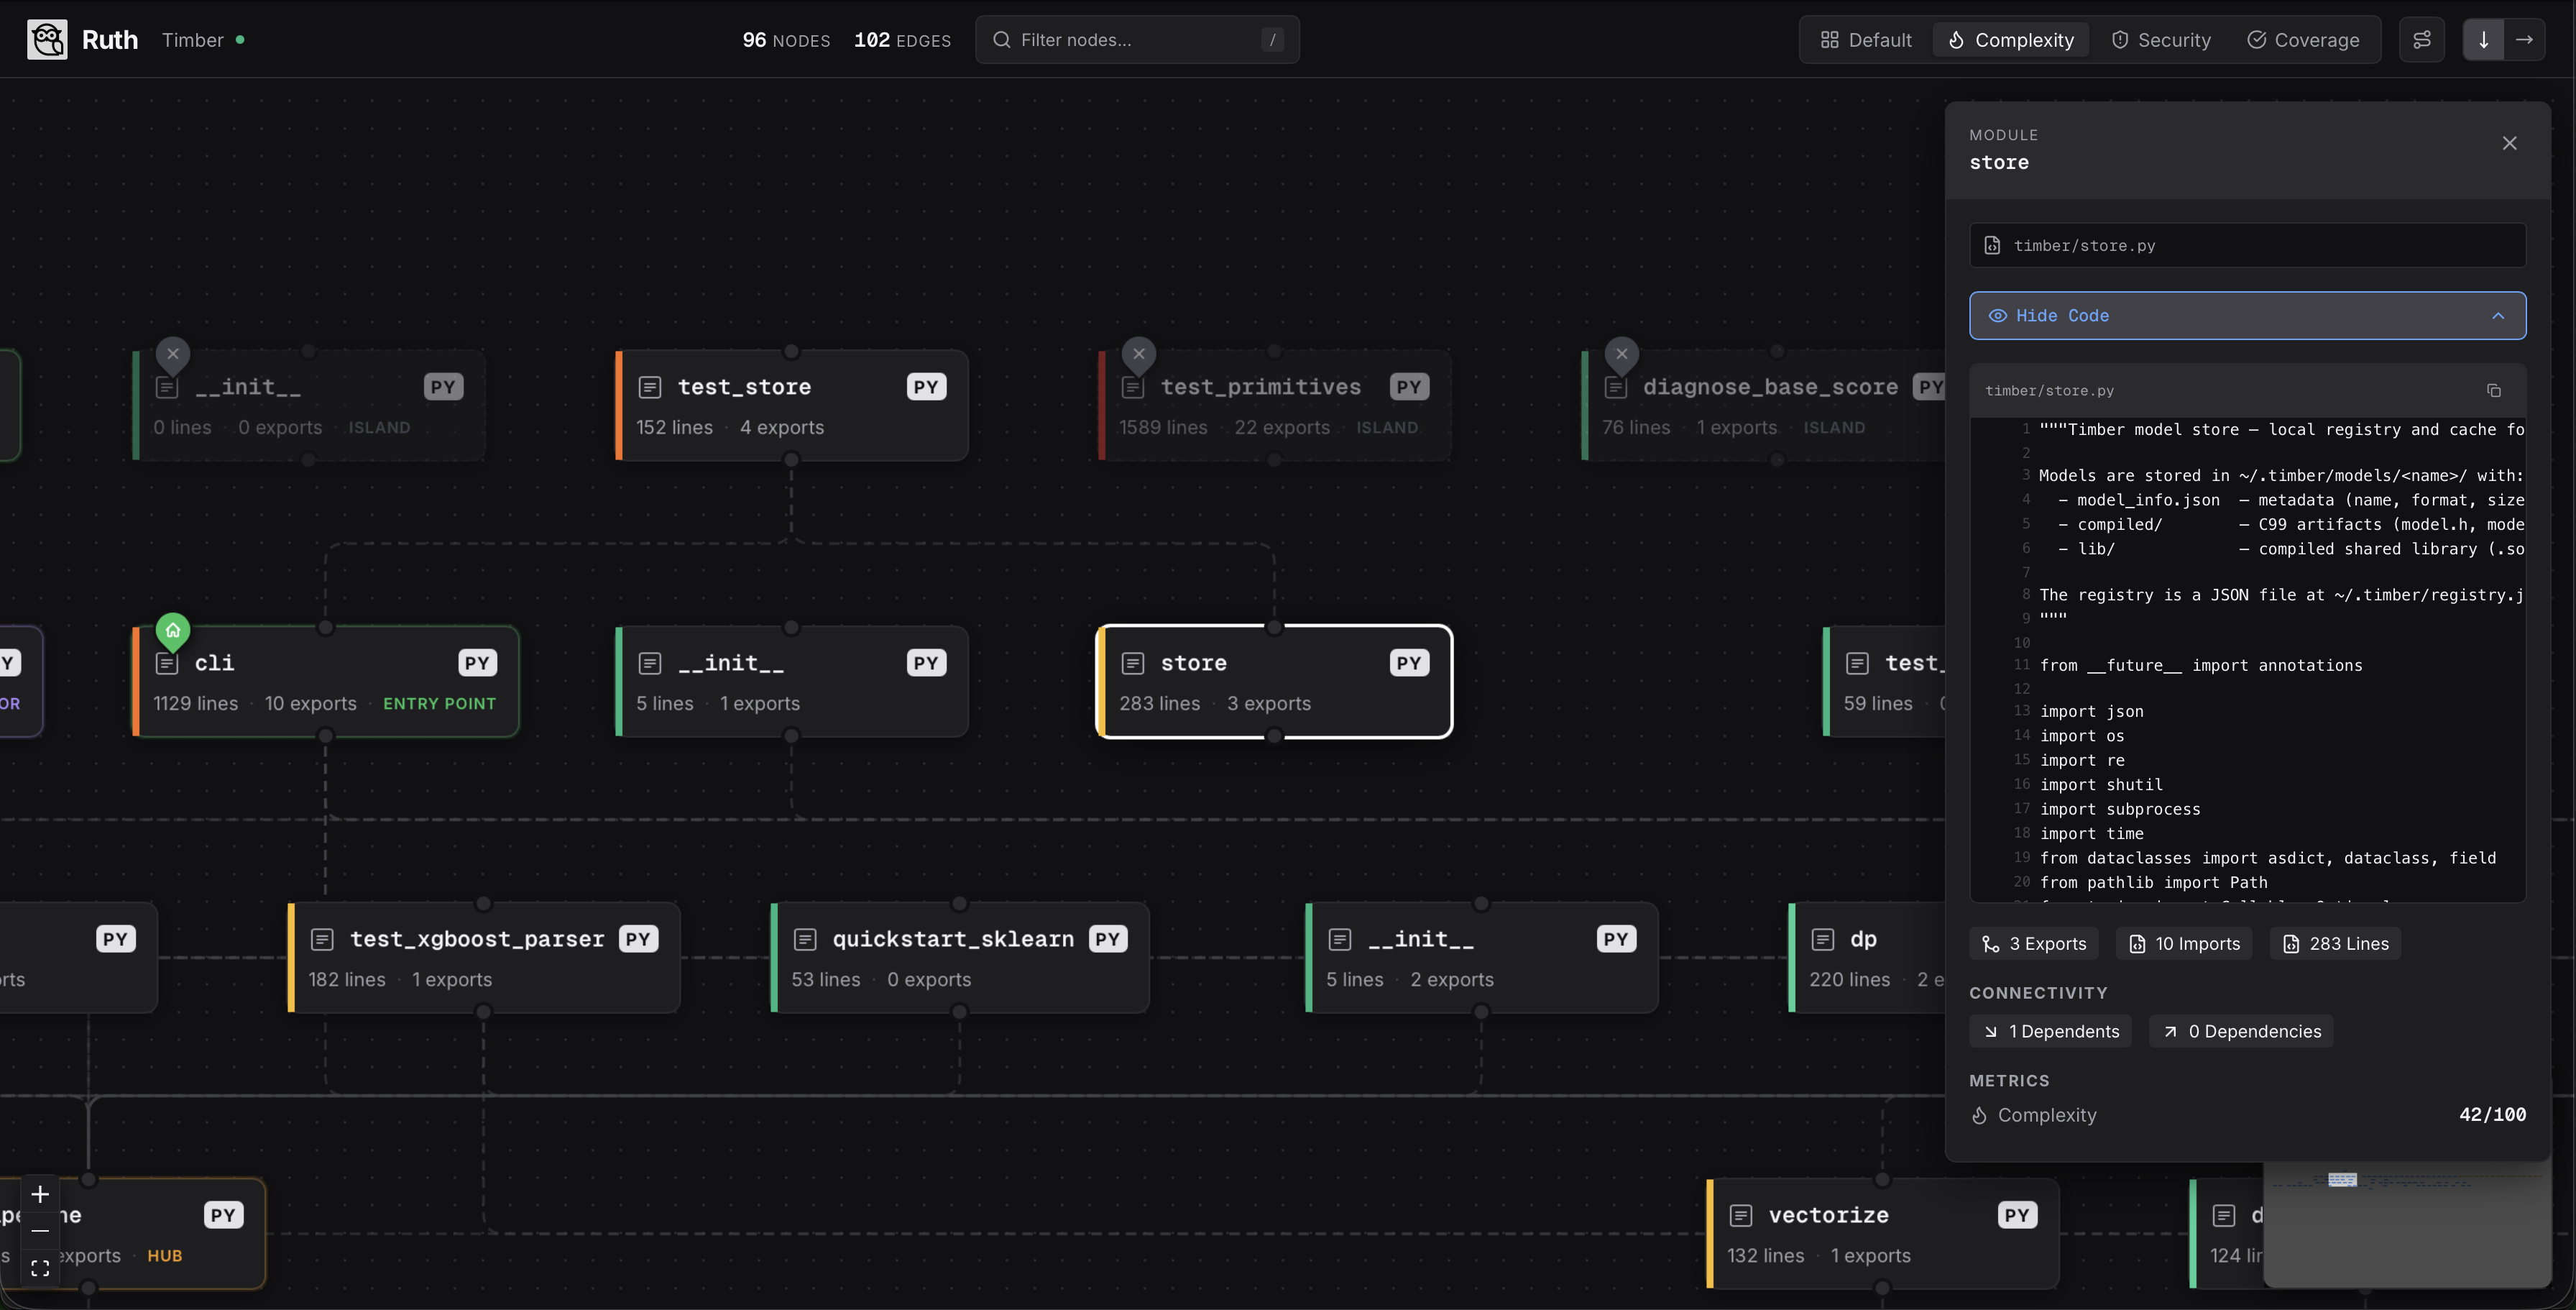Click the Exports branch icon in the panel
This screenshot has height=1310, width=2576.
click(x=1991, y=944)
